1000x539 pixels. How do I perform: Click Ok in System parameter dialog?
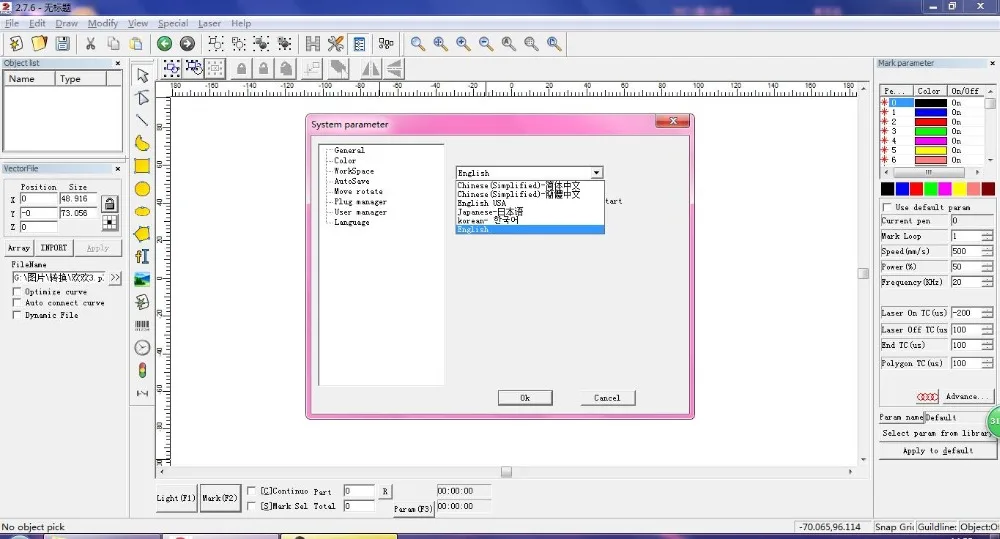(x=525, y=398)
